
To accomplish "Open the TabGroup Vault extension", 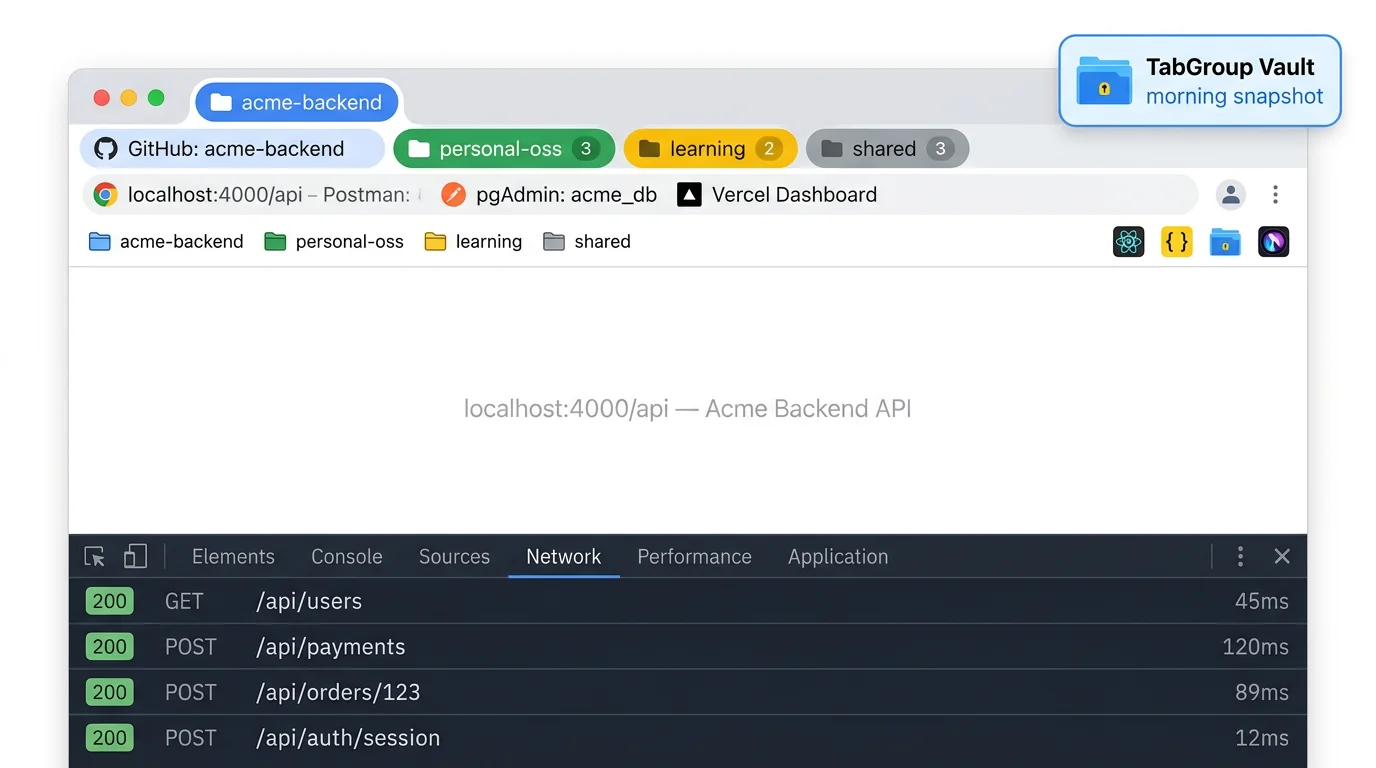I will [x=1225, y=241].
